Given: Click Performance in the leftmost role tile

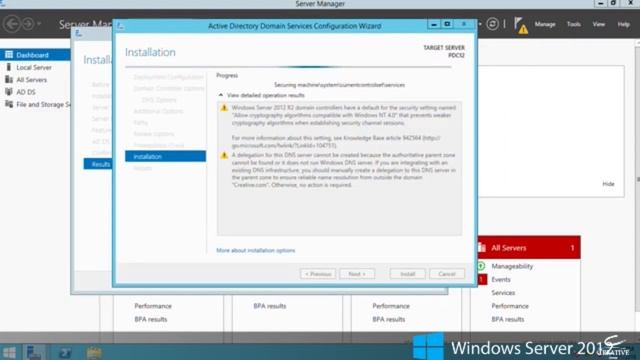Looking at the screenshot, I should [x=153, y=306].
